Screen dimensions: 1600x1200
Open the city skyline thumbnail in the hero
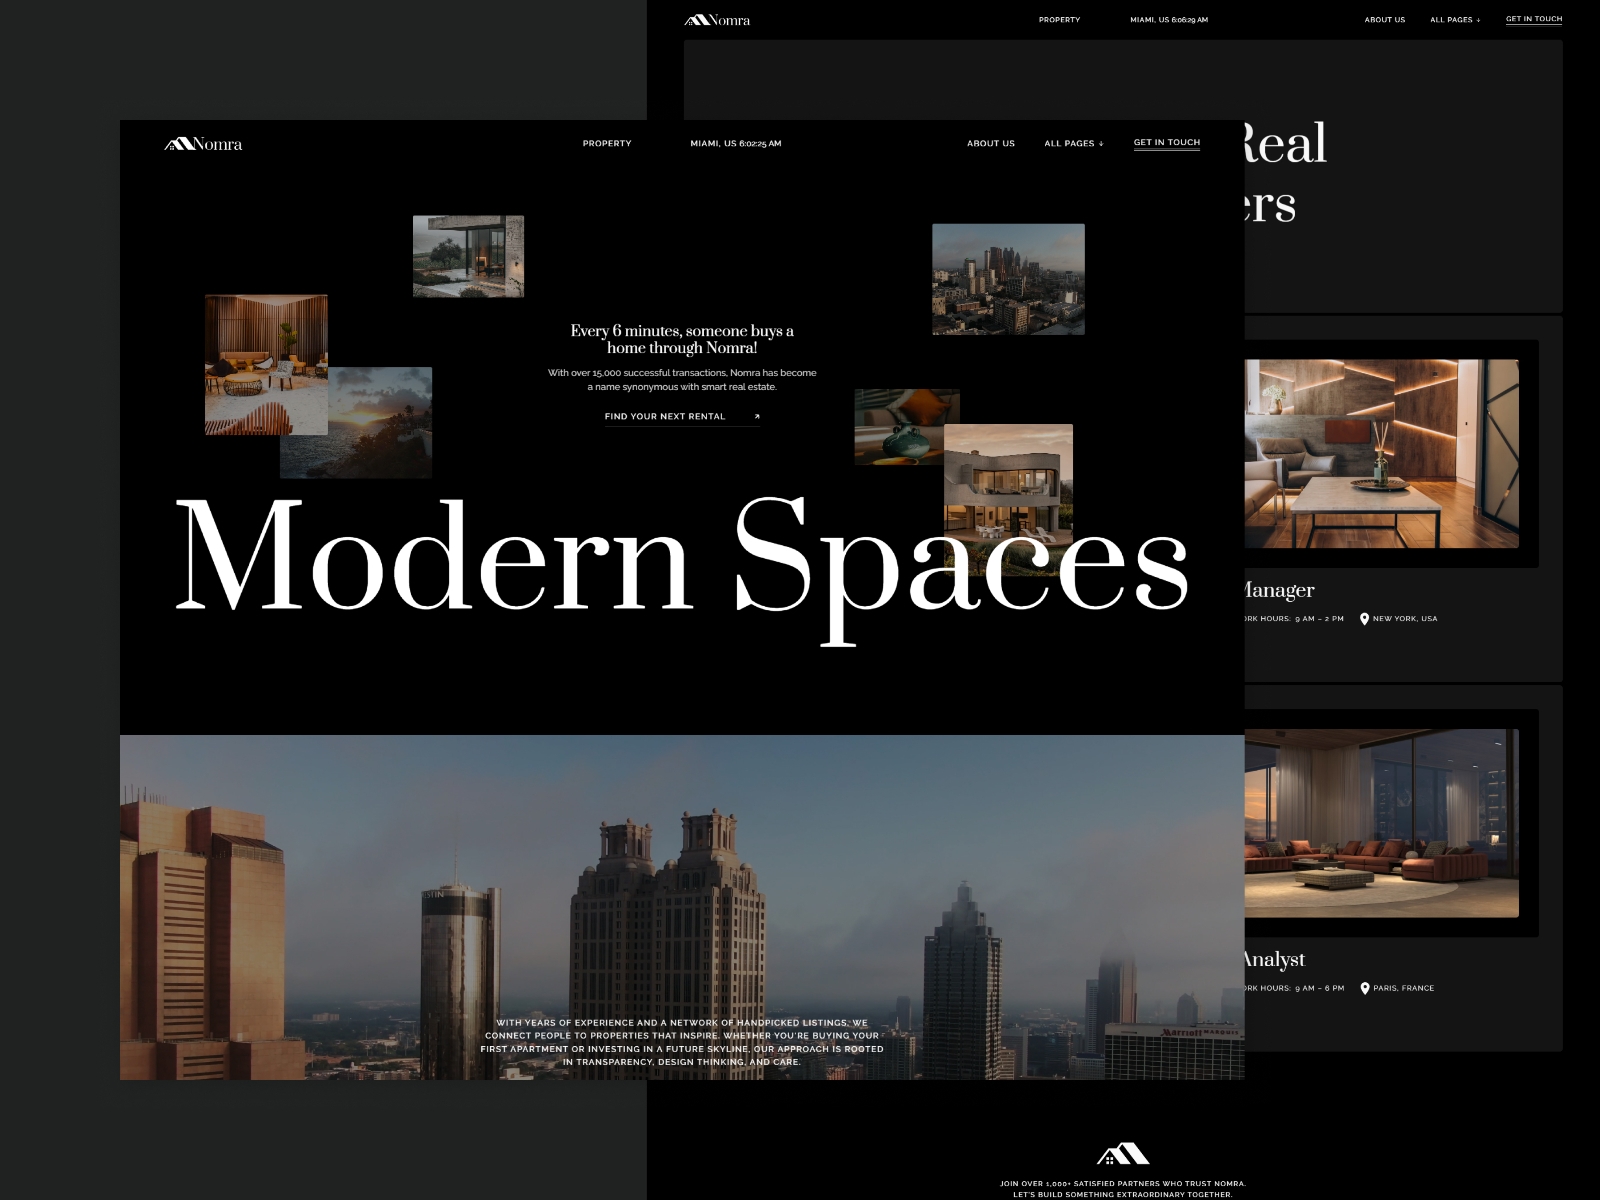1008,279
